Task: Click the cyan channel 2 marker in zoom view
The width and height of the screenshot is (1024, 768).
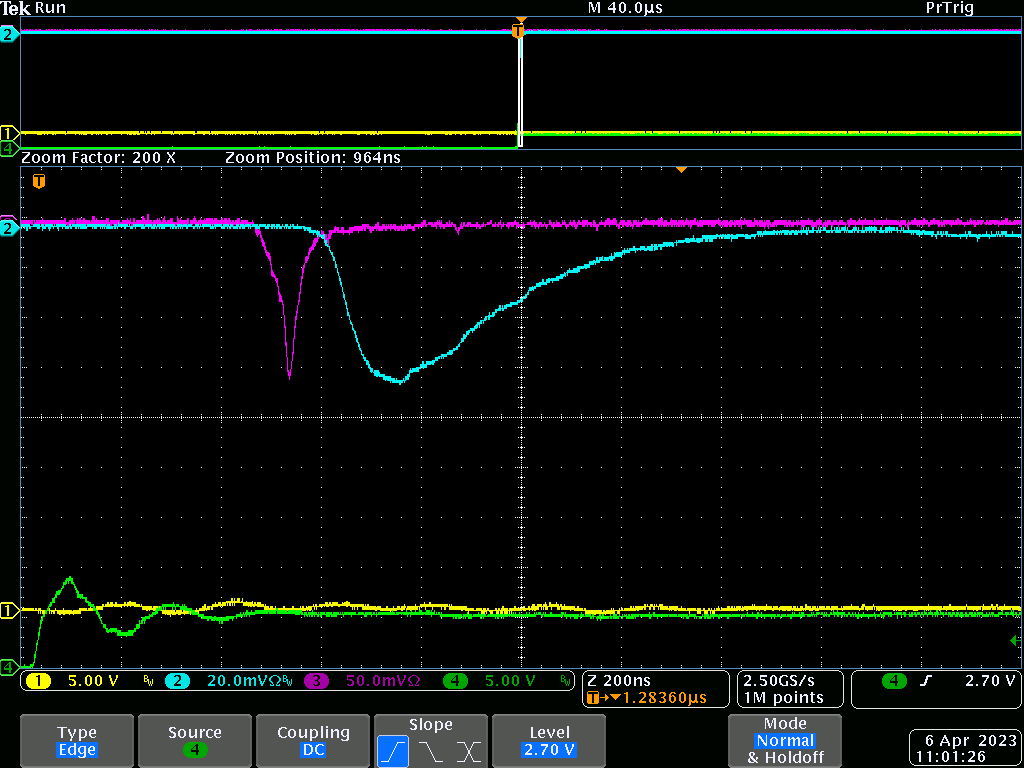Action: [x=9, y=228]
